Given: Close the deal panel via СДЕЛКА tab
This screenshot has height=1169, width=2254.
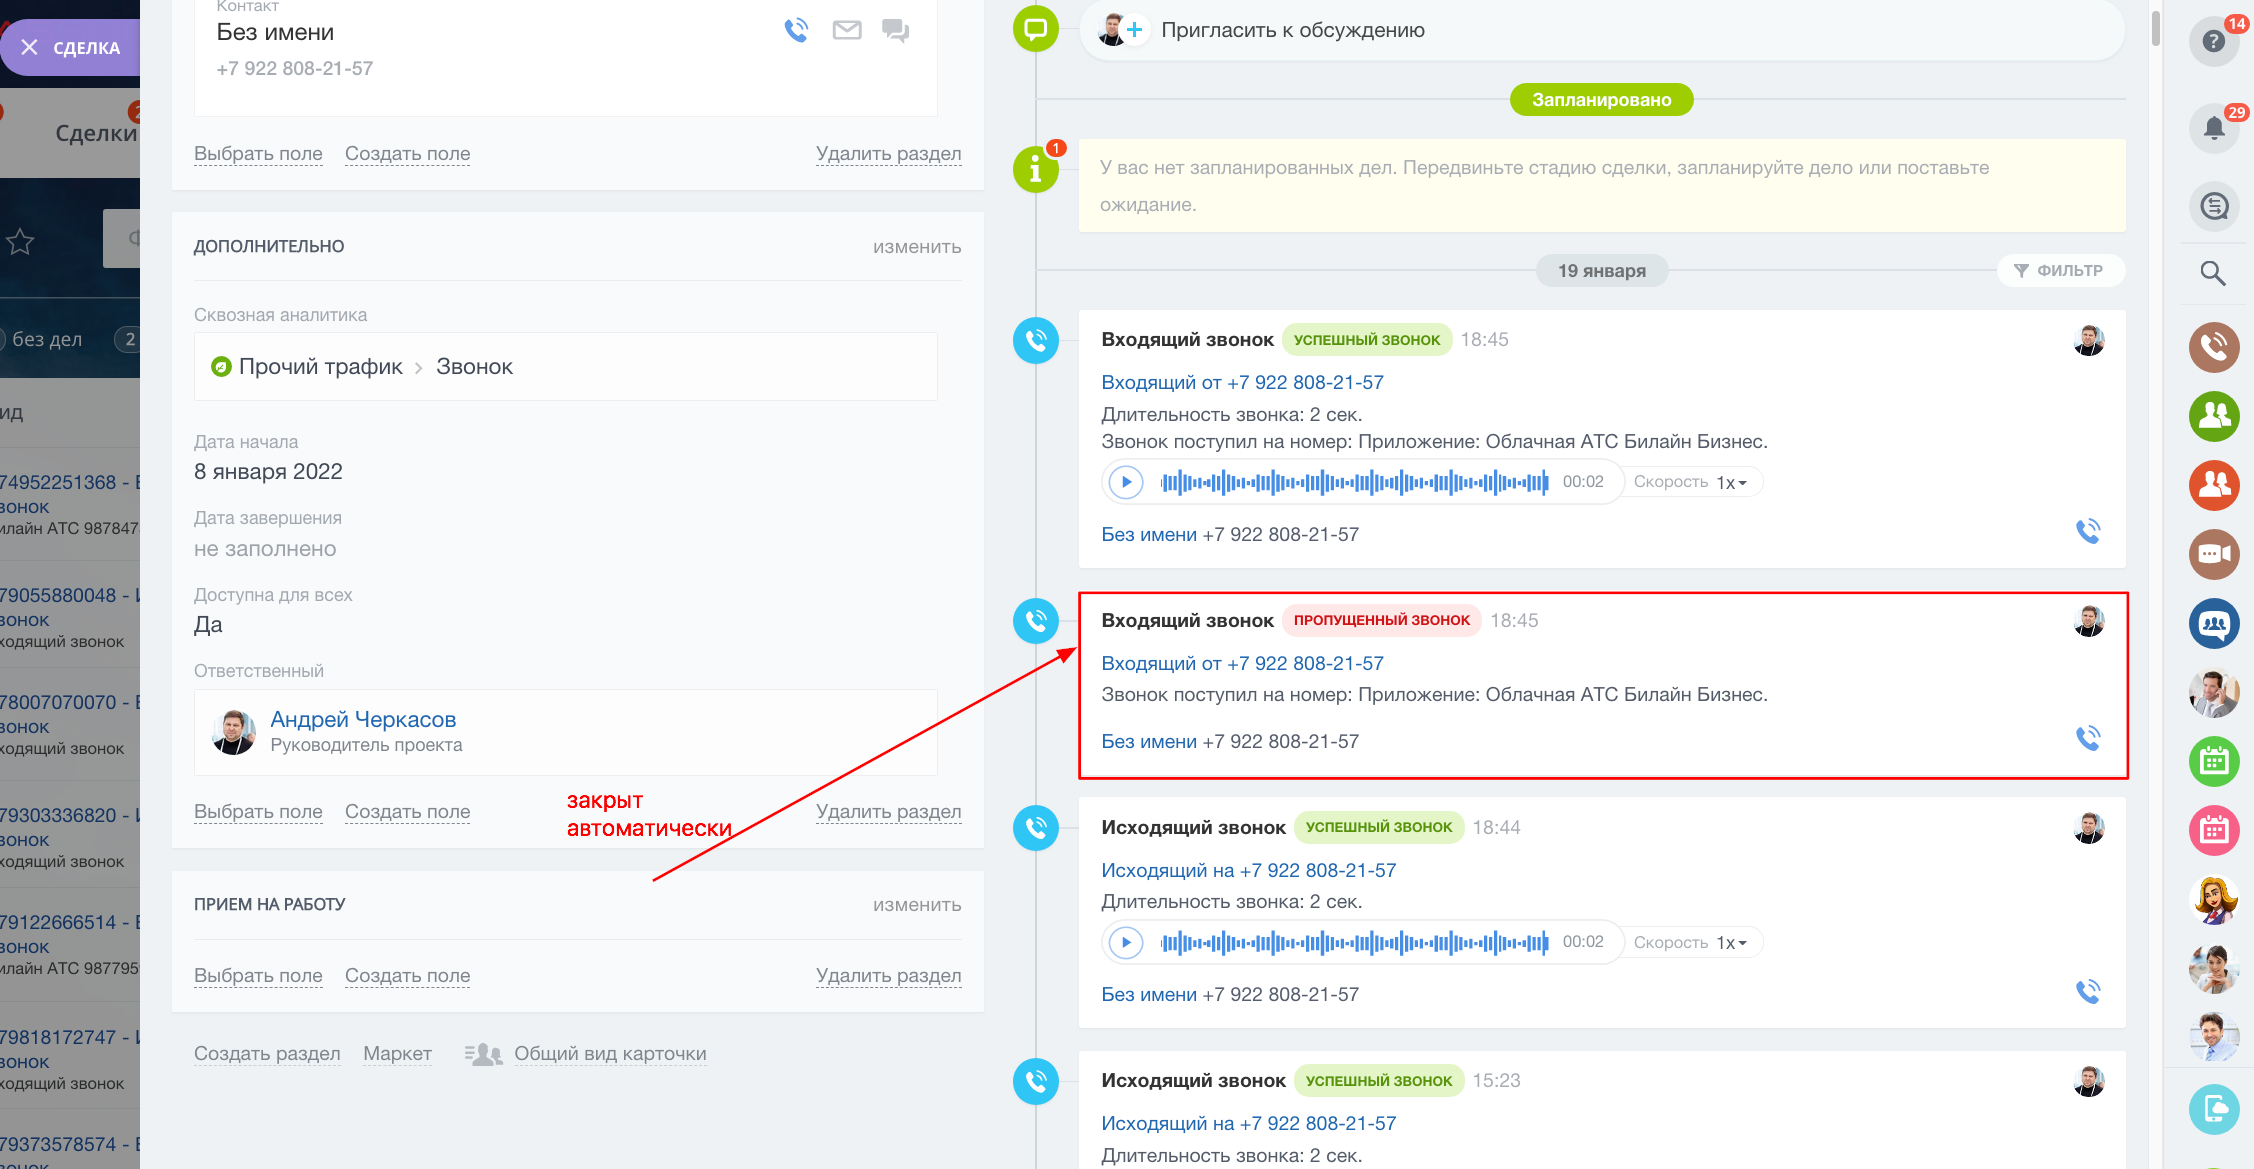Looking at the screenshot, I should coord(30,47).
